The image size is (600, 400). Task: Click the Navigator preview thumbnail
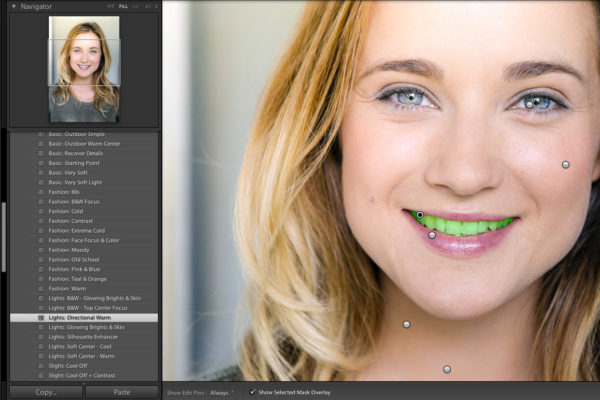(x=84, y=69)
